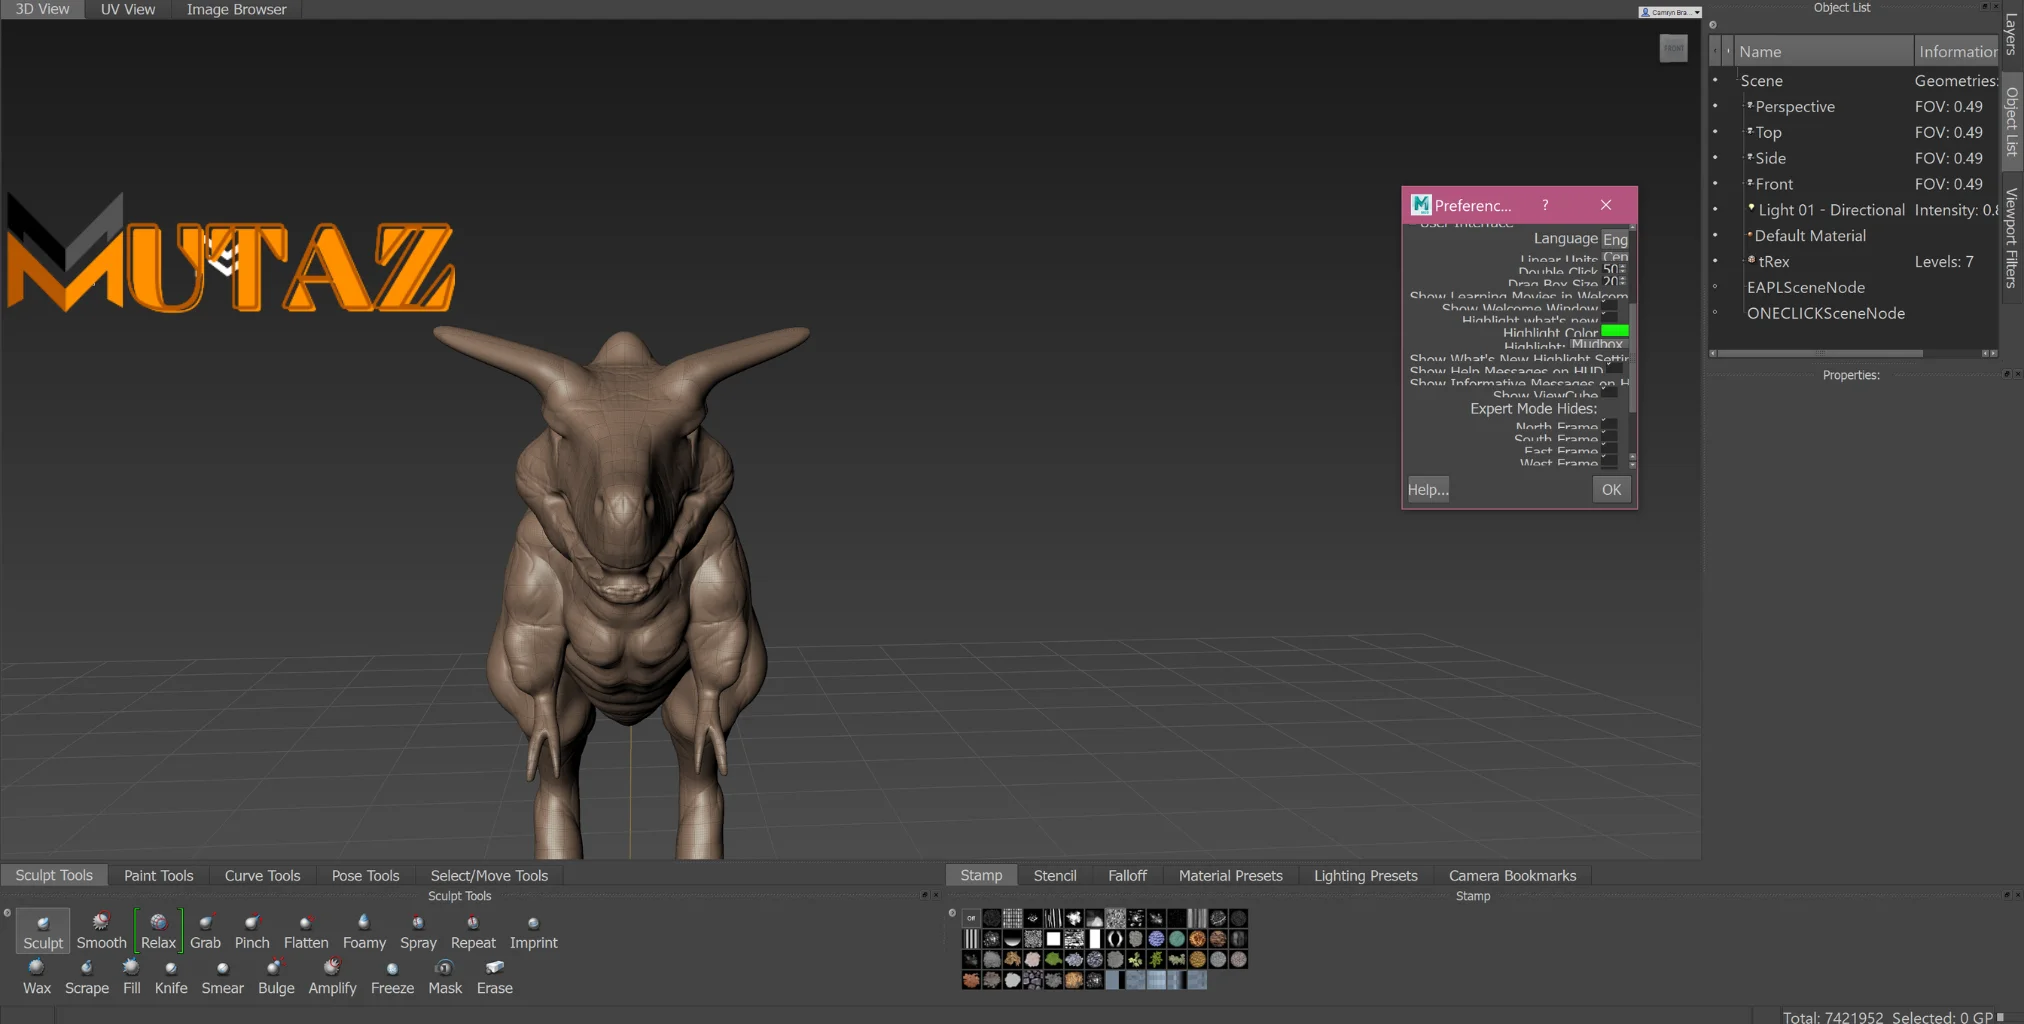This screenshot has width=2024, height=1024.
Task: Switch to the Layers side tab
Action: 2010,34
